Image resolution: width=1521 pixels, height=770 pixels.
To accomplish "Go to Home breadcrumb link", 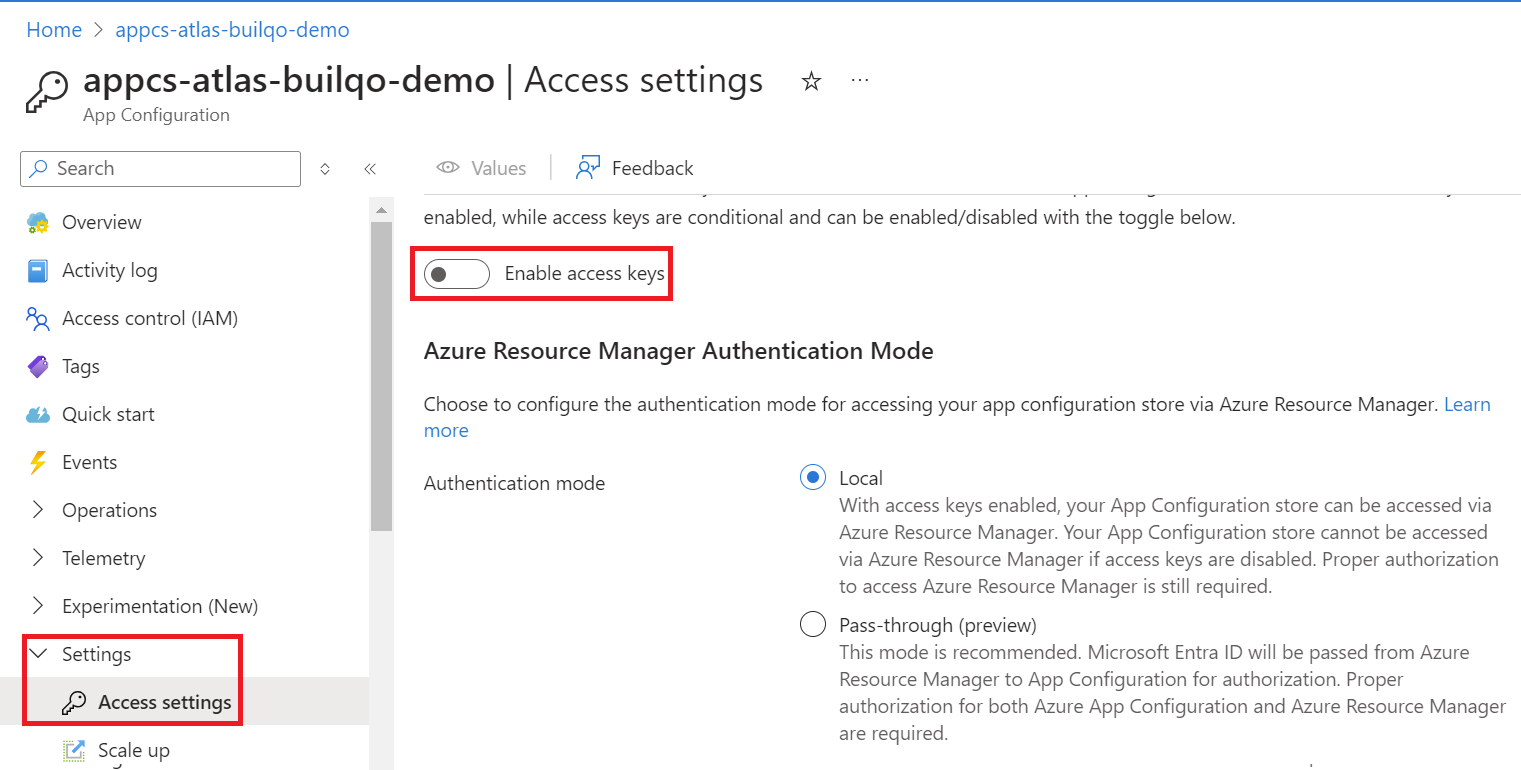I will click(54, 30).
